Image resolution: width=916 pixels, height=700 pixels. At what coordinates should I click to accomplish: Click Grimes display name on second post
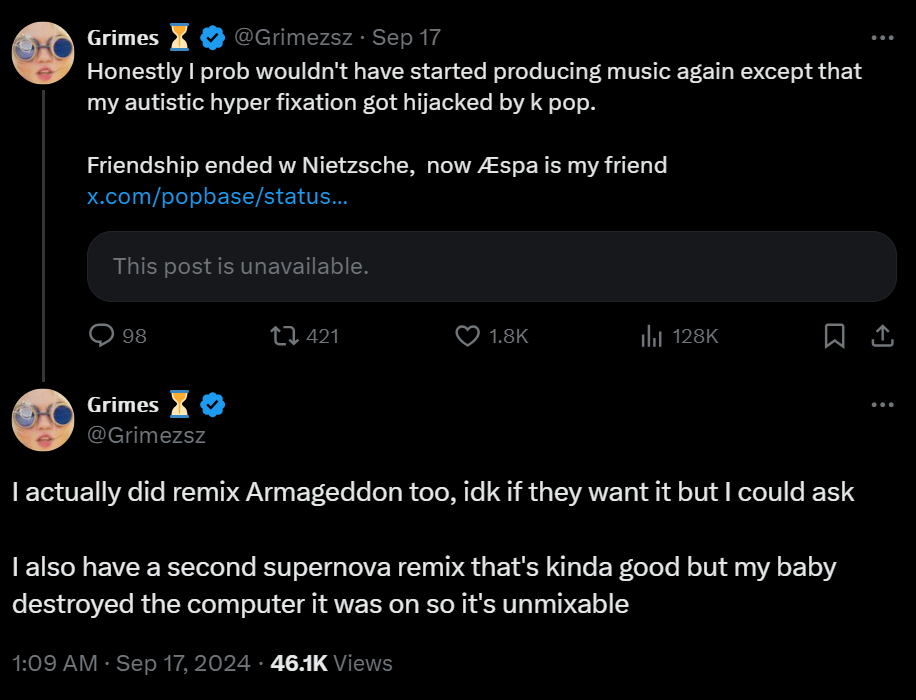click(x=123, y=405)
